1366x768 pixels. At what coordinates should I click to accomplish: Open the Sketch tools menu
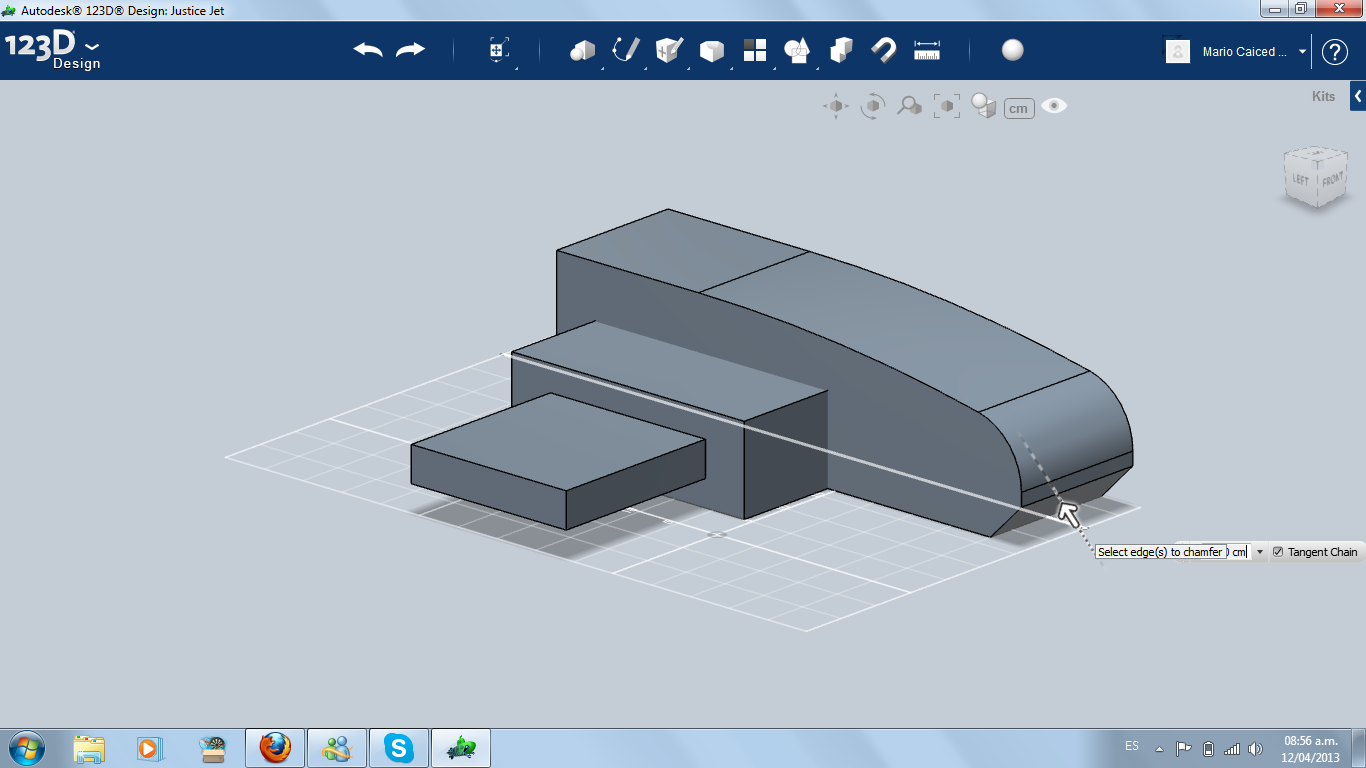coord(626,50)
